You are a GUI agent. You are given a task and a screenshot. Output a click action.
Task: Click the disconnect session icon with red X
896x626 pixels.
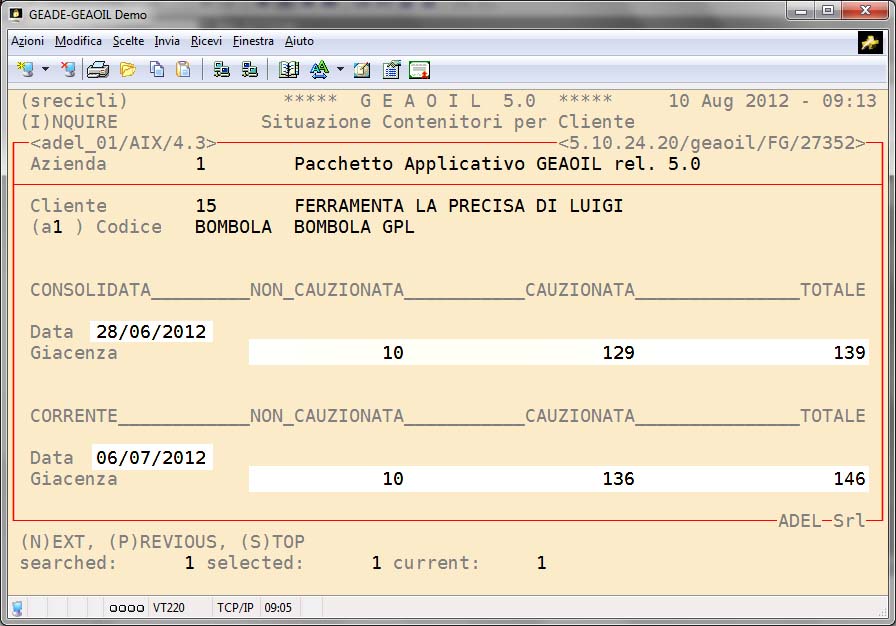click(x=68, y=70)
